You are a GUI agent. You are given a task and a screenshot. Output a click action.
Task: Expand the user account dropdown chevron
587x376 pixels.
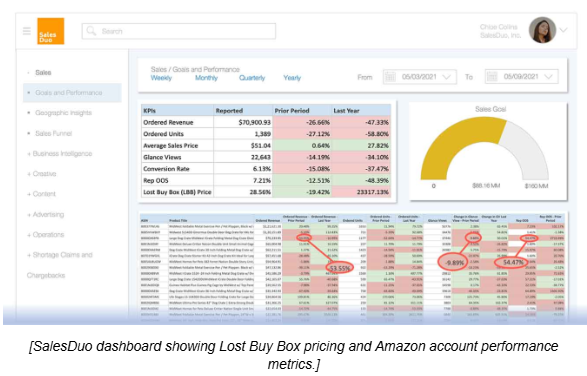(x=563, y=30)
